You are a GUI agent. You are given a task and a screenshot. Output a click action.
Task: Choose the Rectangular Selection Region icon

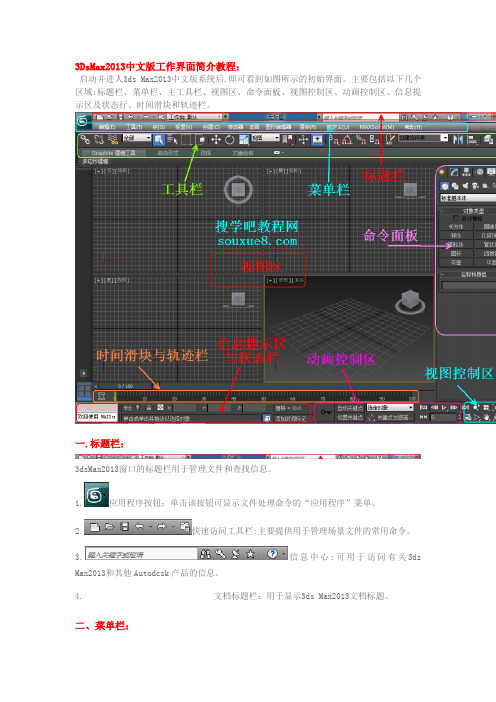(187, 140)
